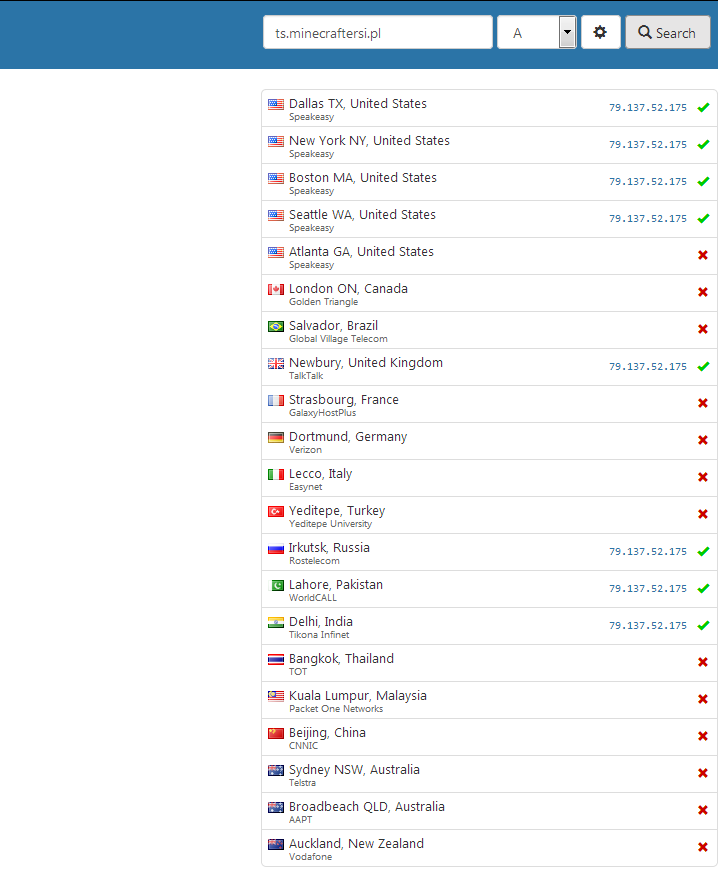The width and height of the screenshot is (718, 872).
Task: Click red X for Sydney NSW
Action: [x=703, y=773]
